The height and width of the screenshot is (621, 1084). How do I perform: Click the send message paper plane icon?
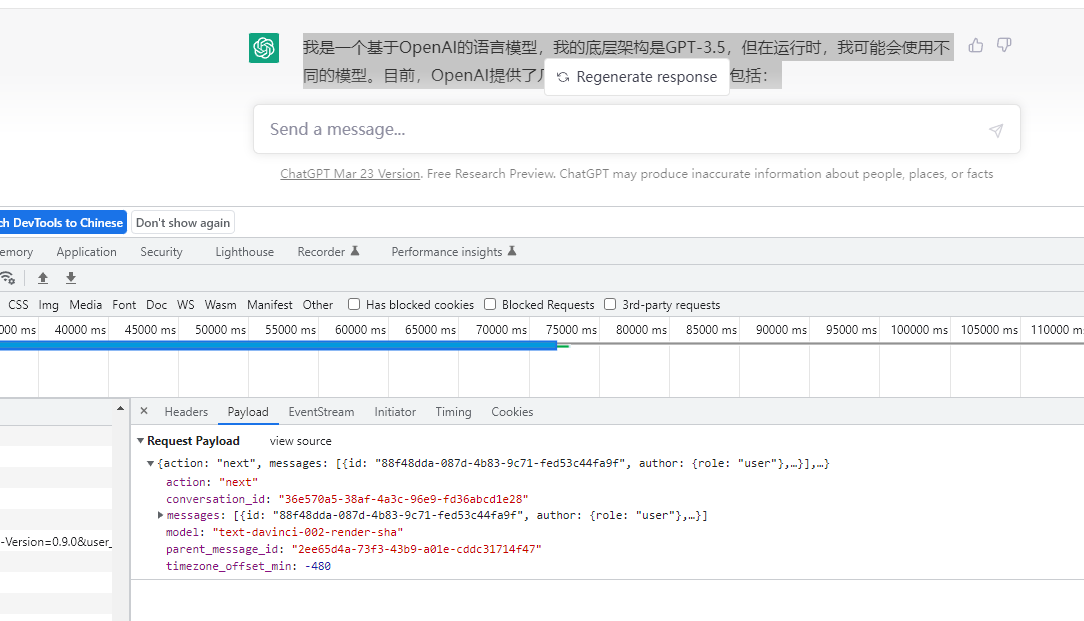coord(996,130)
